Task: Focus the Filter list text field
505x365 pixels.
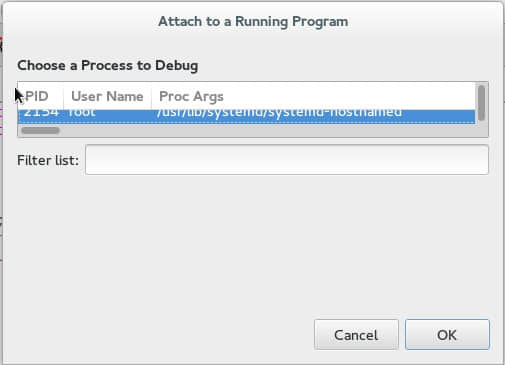Action: [x=287, y=160]
